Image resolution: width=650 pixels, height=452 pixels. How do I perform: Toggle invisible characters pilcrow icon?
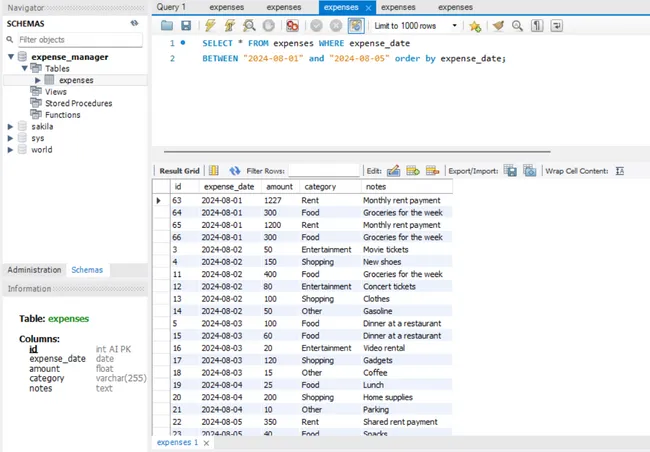[x=537, y=26]
